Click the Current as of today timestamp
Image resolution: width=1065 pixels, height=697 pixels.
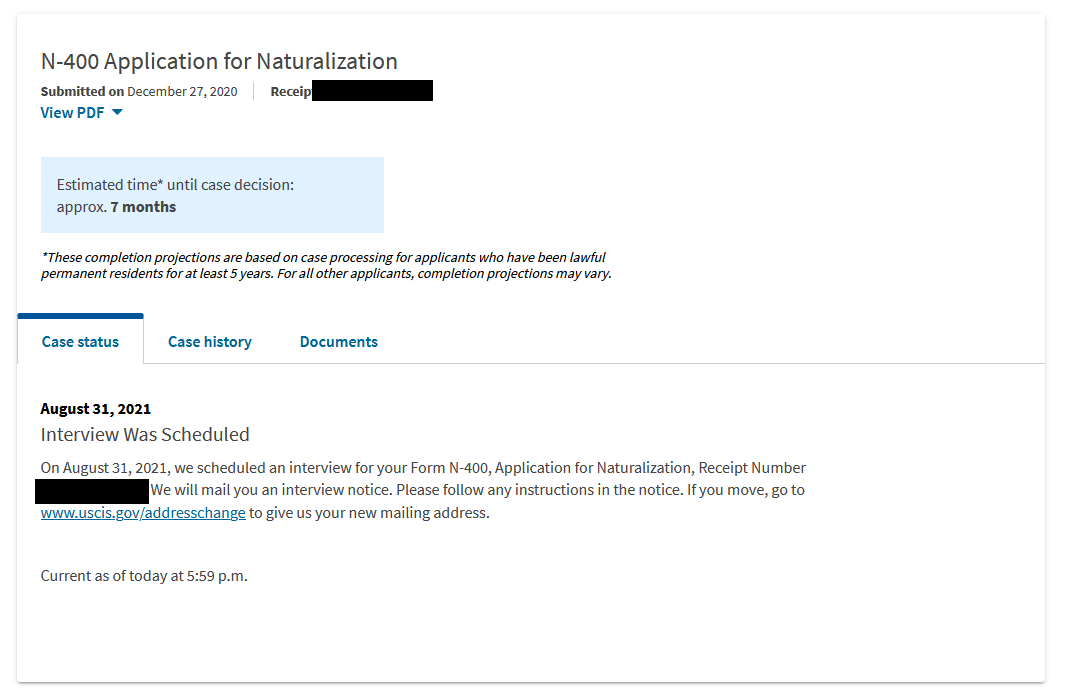pyautogui.click(x=144, y=575)
